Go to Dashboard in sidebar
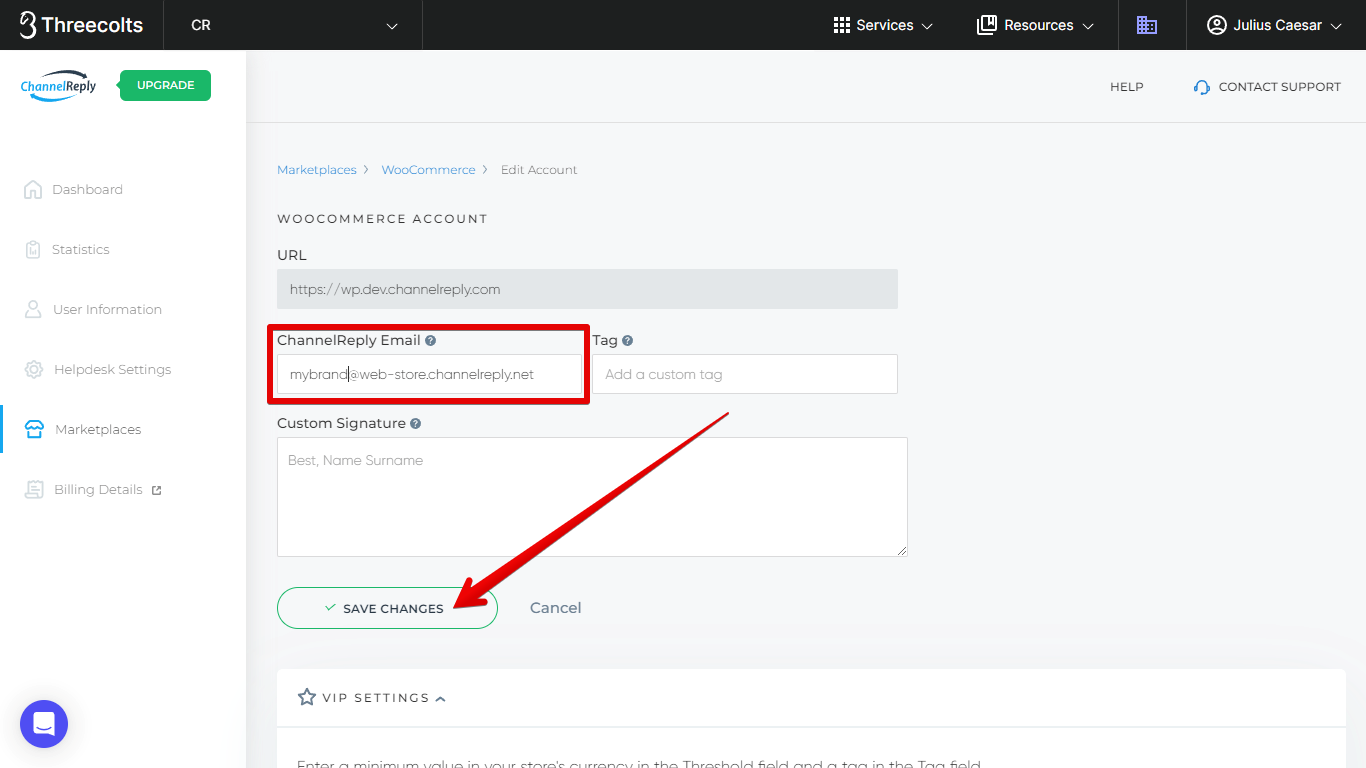The image size is (1366, 768). (87, 189)
